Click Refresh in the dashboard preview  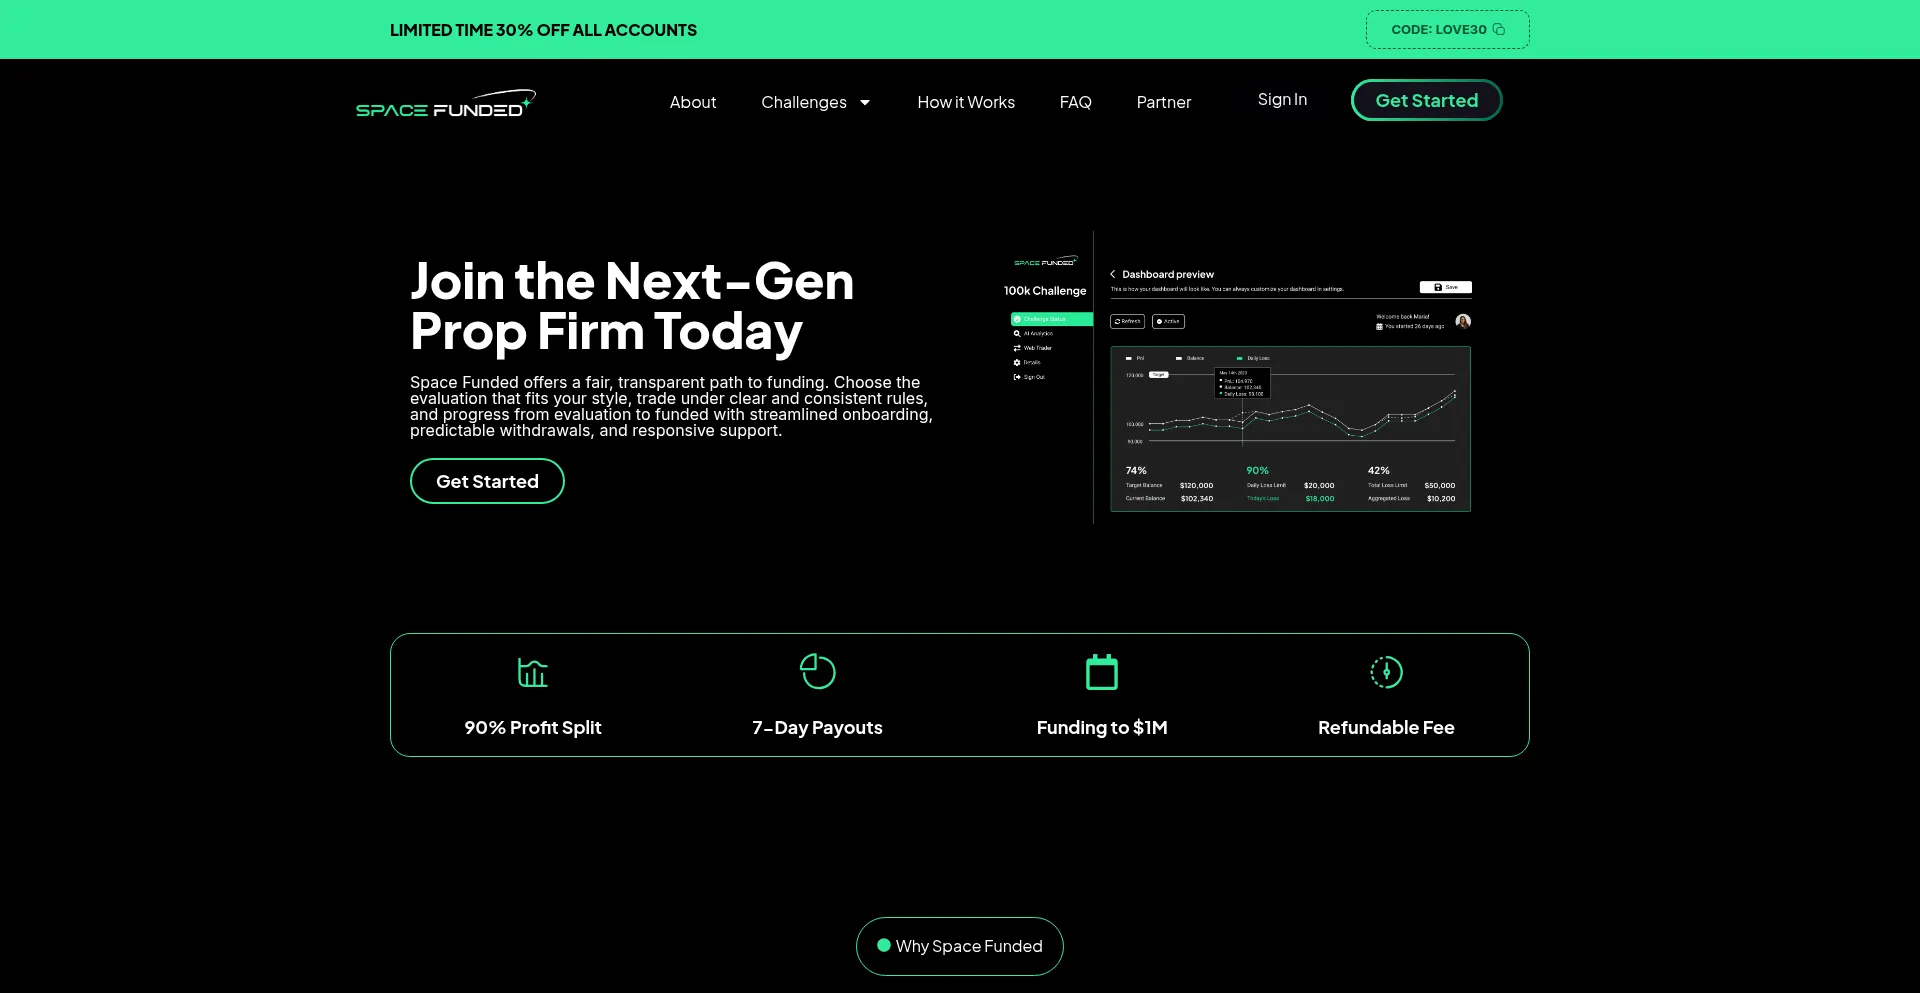[x=1127, y=321]
